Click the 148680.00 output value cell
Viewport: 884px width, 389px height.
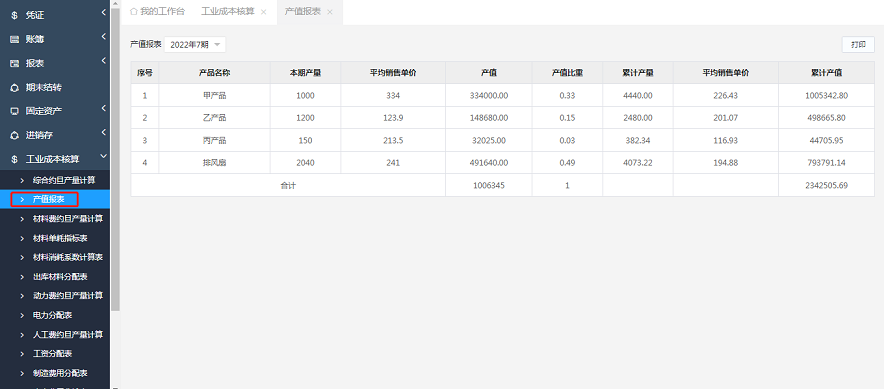(489, 118)
